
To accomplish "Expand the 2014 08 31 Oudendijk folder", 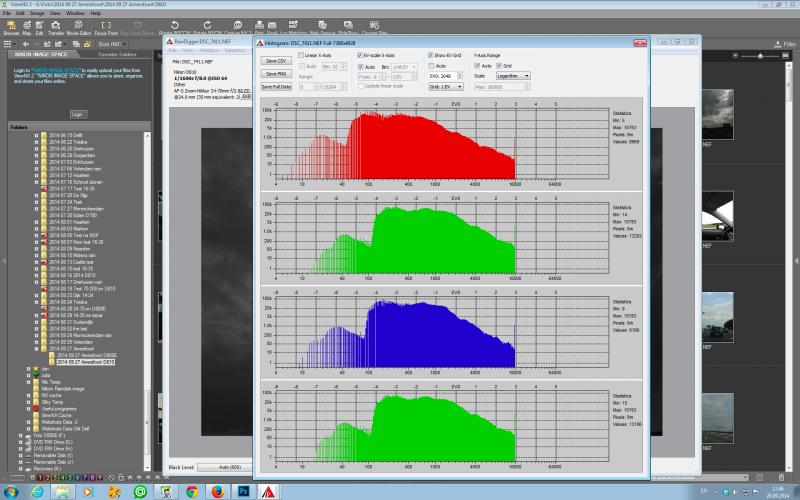I will click(36, 322).
